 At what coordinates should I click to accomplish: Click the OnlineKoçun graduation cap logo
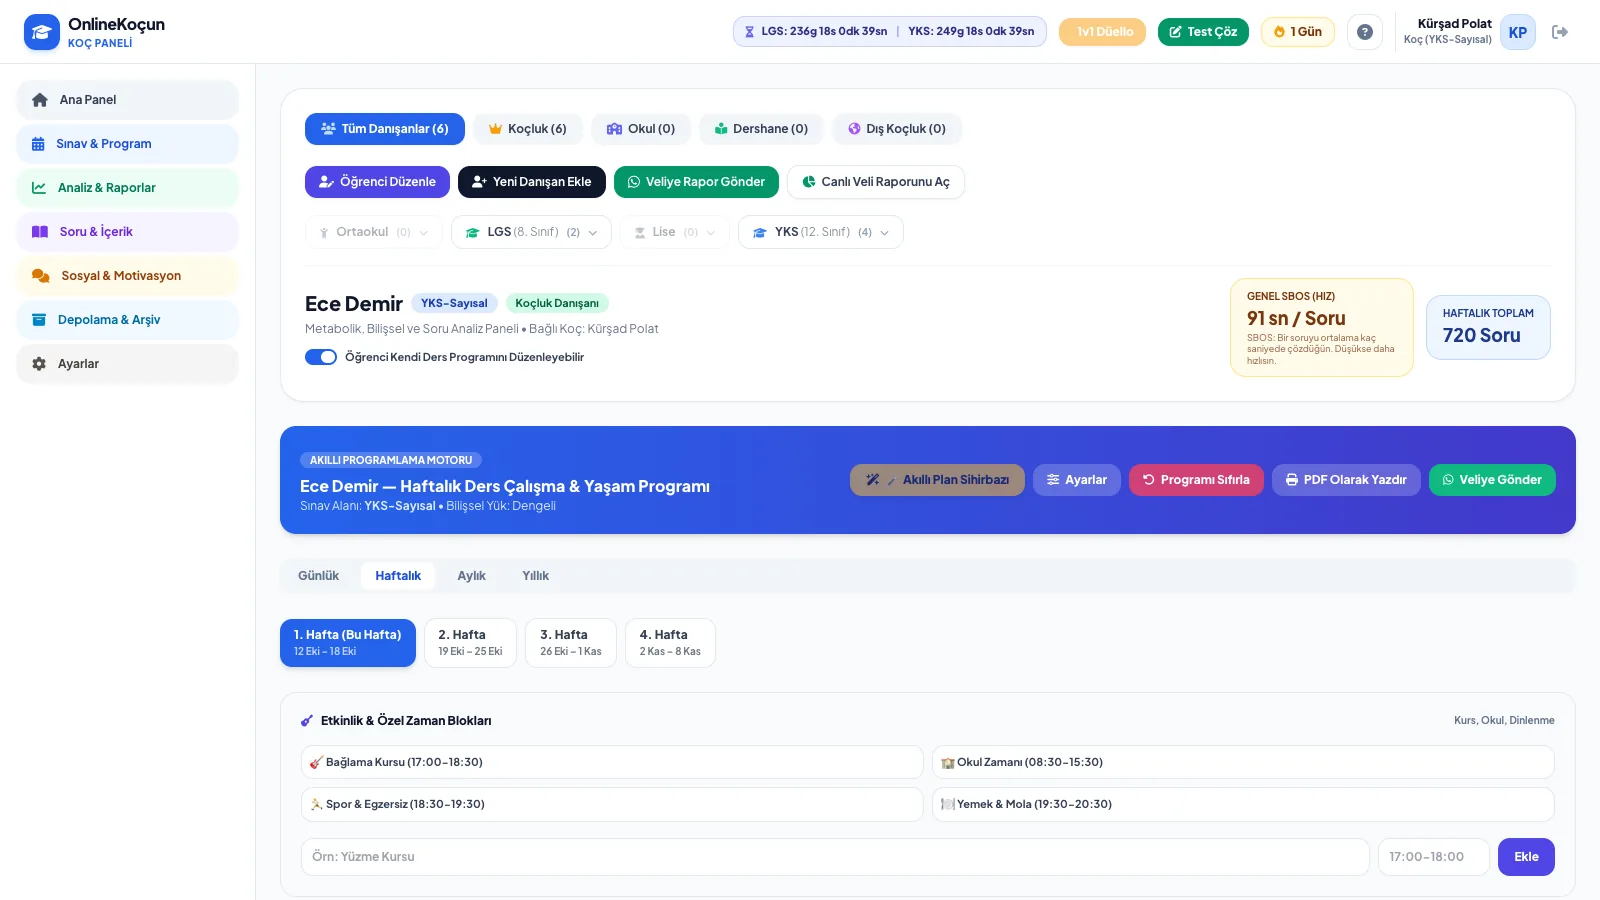coord(41,32)
